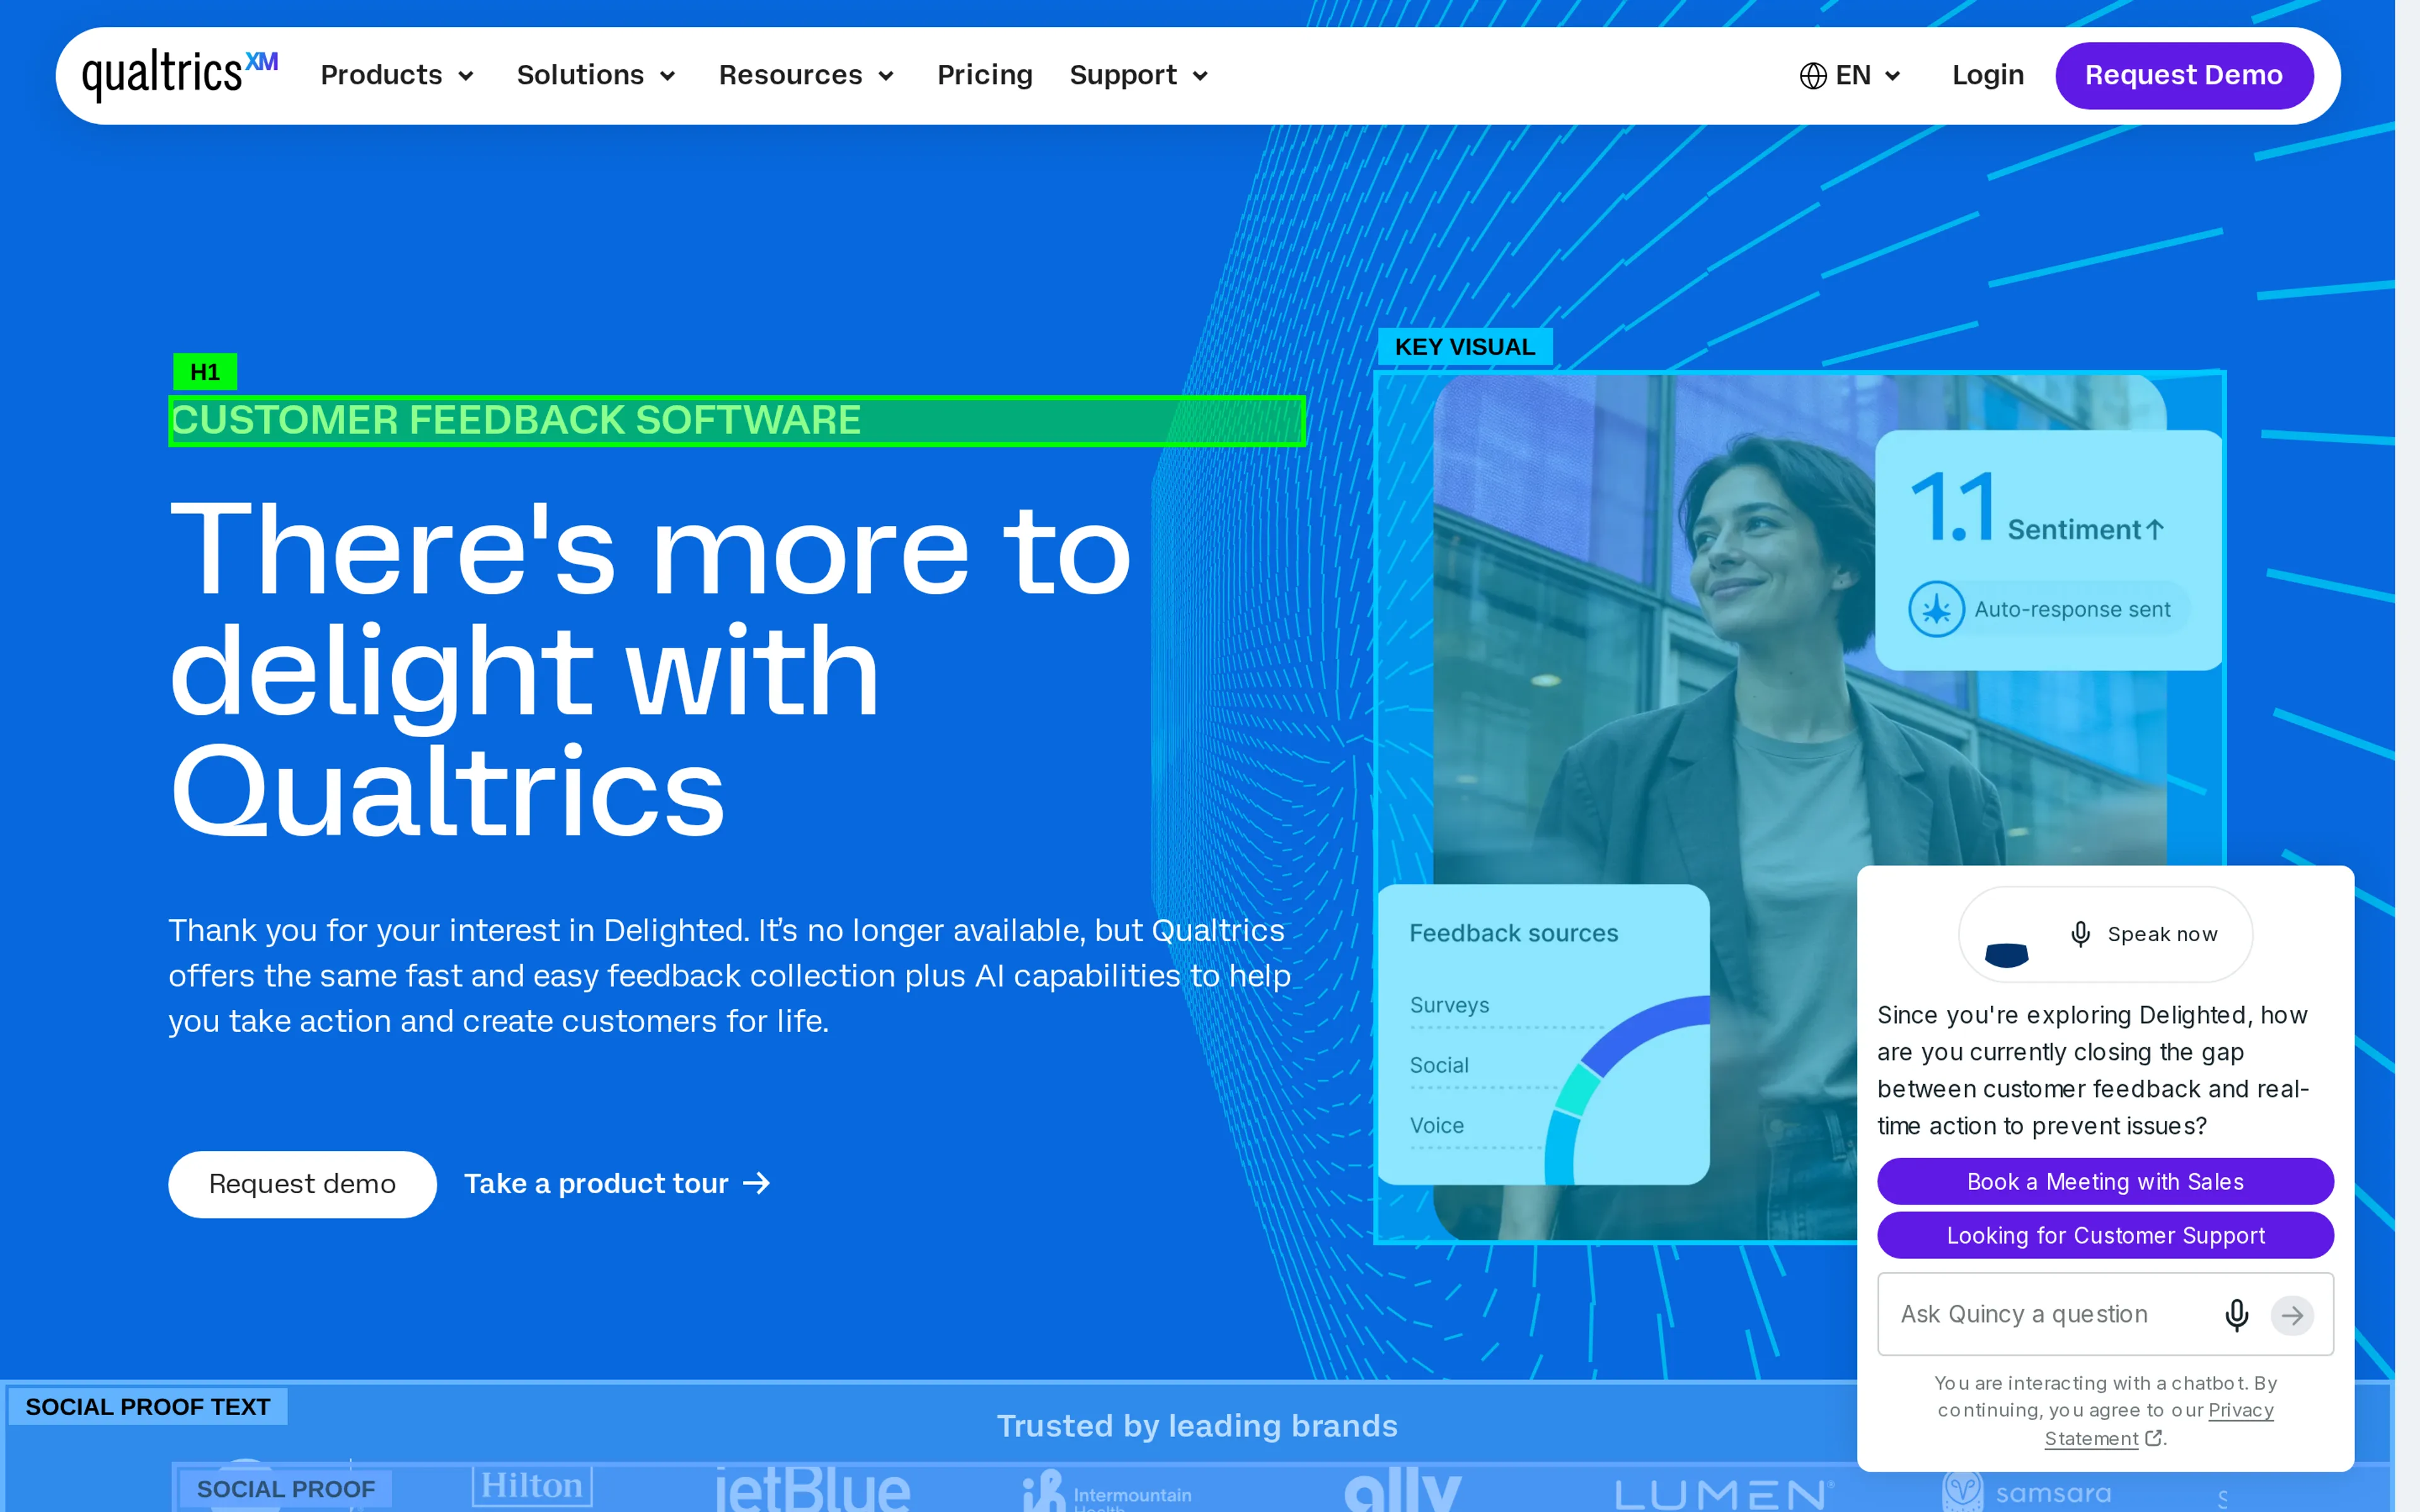Click the Speak now microphone icon
Image resolution: width=2420 pixels, height=1512 pixels.
tap(2080, 934)
